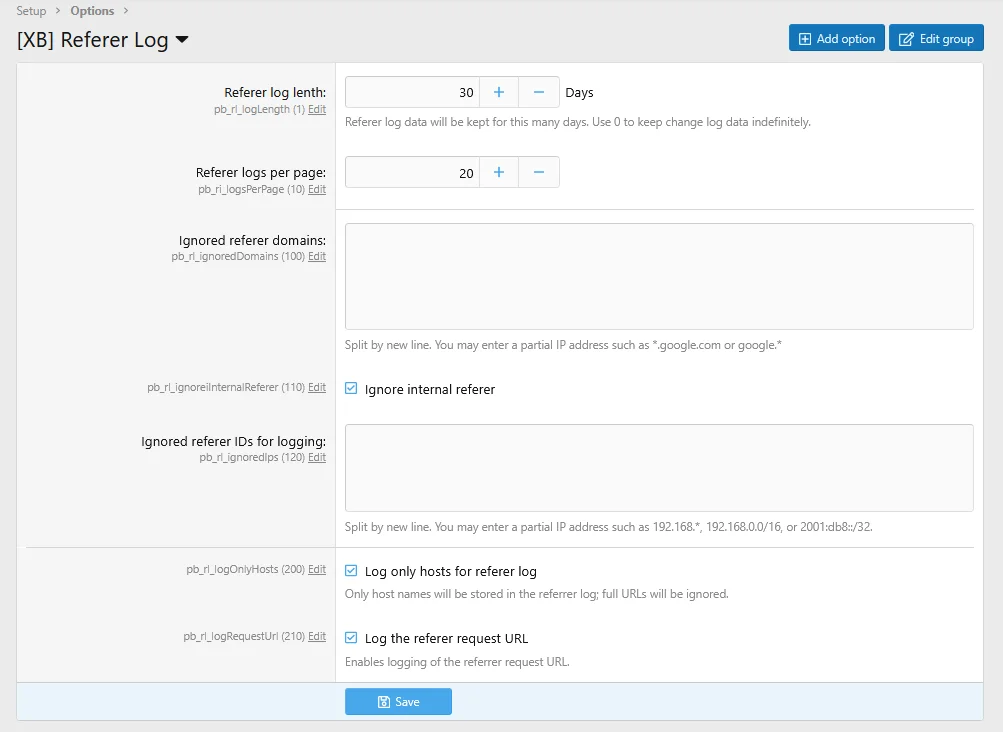Click the Add option button

click(836, 39)
